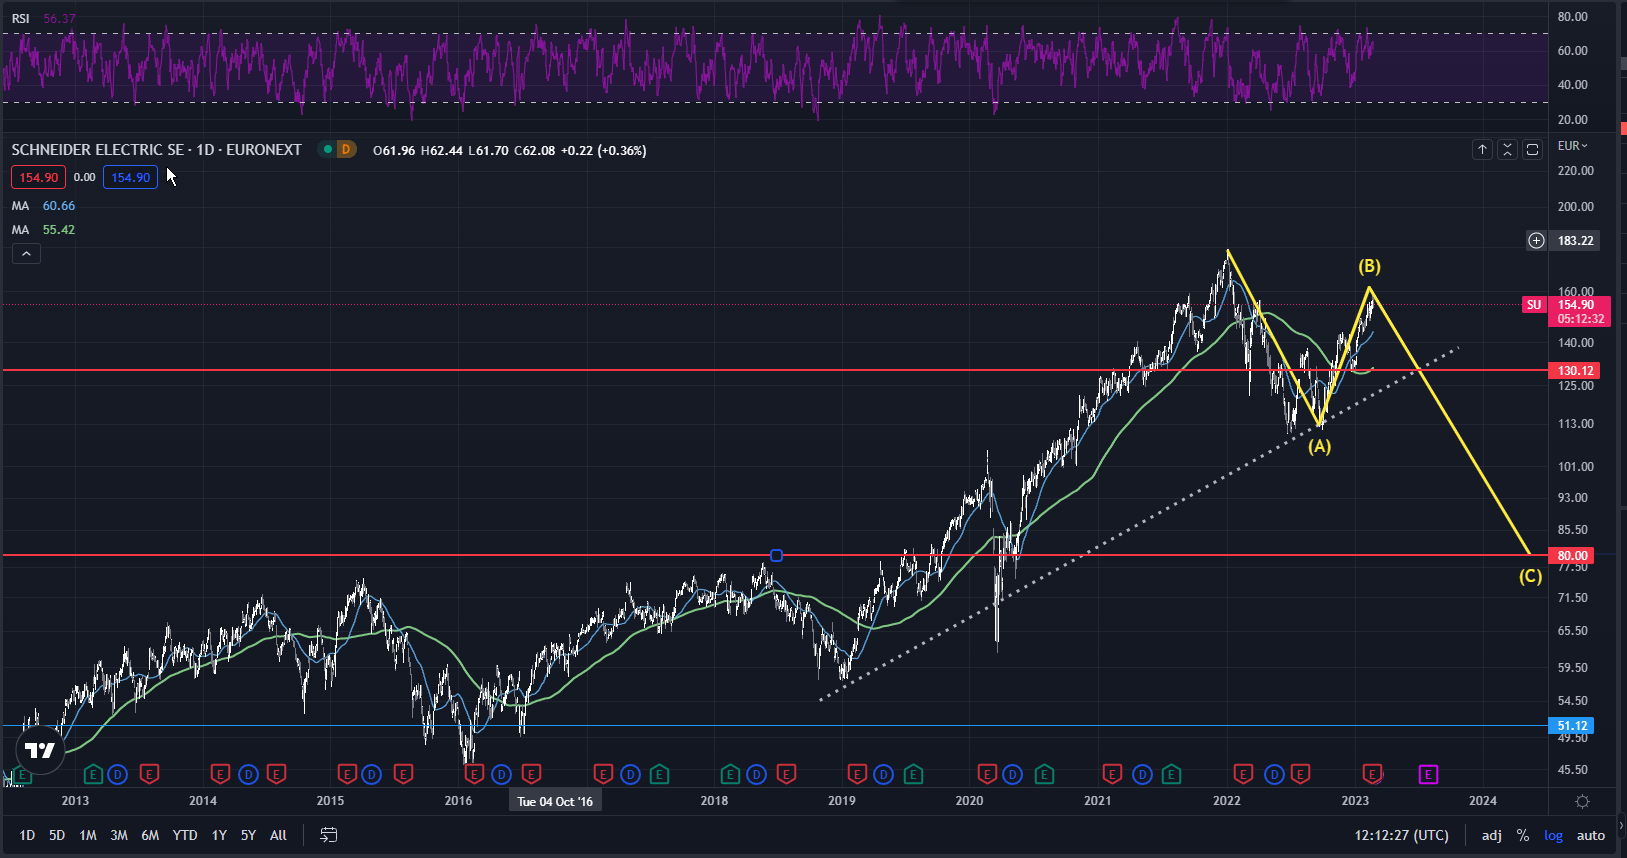
Task: Toggle percent scale with % button
Action: tap(1523, 835)
